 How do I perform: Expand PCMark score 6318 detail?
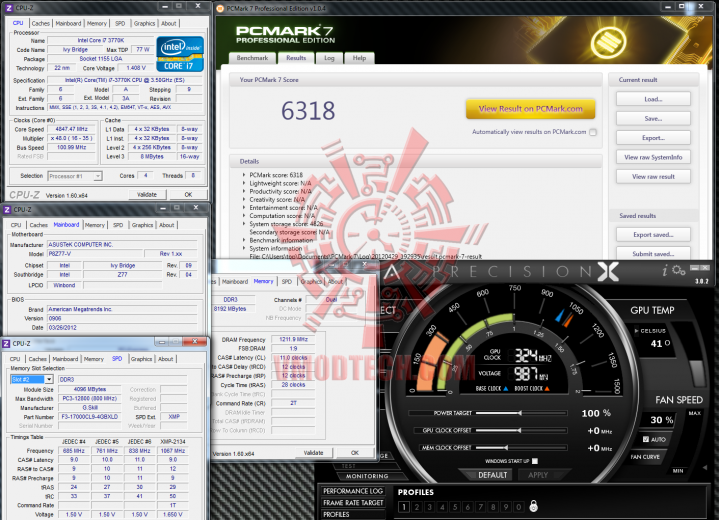(x=244, y=175)
